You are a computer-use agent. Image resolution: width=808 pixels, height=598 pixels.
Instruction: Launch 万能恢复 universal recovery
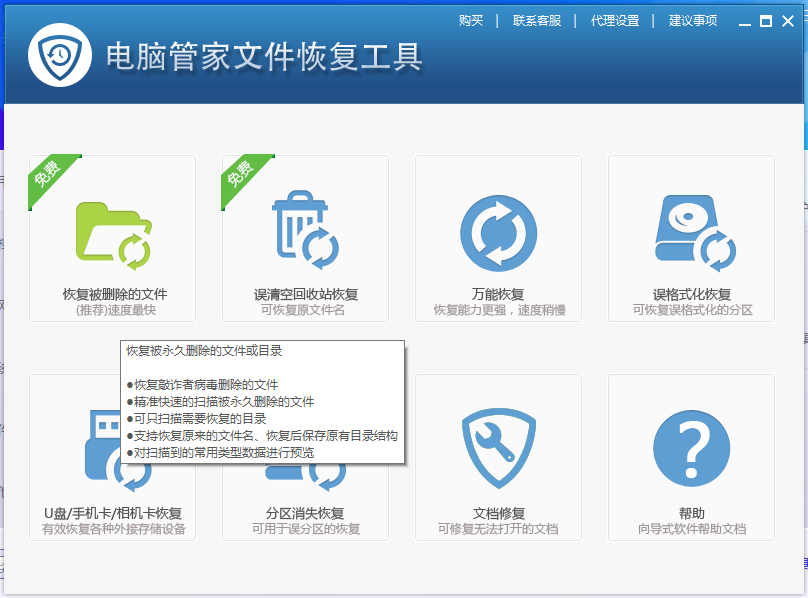tap(499, 237)
